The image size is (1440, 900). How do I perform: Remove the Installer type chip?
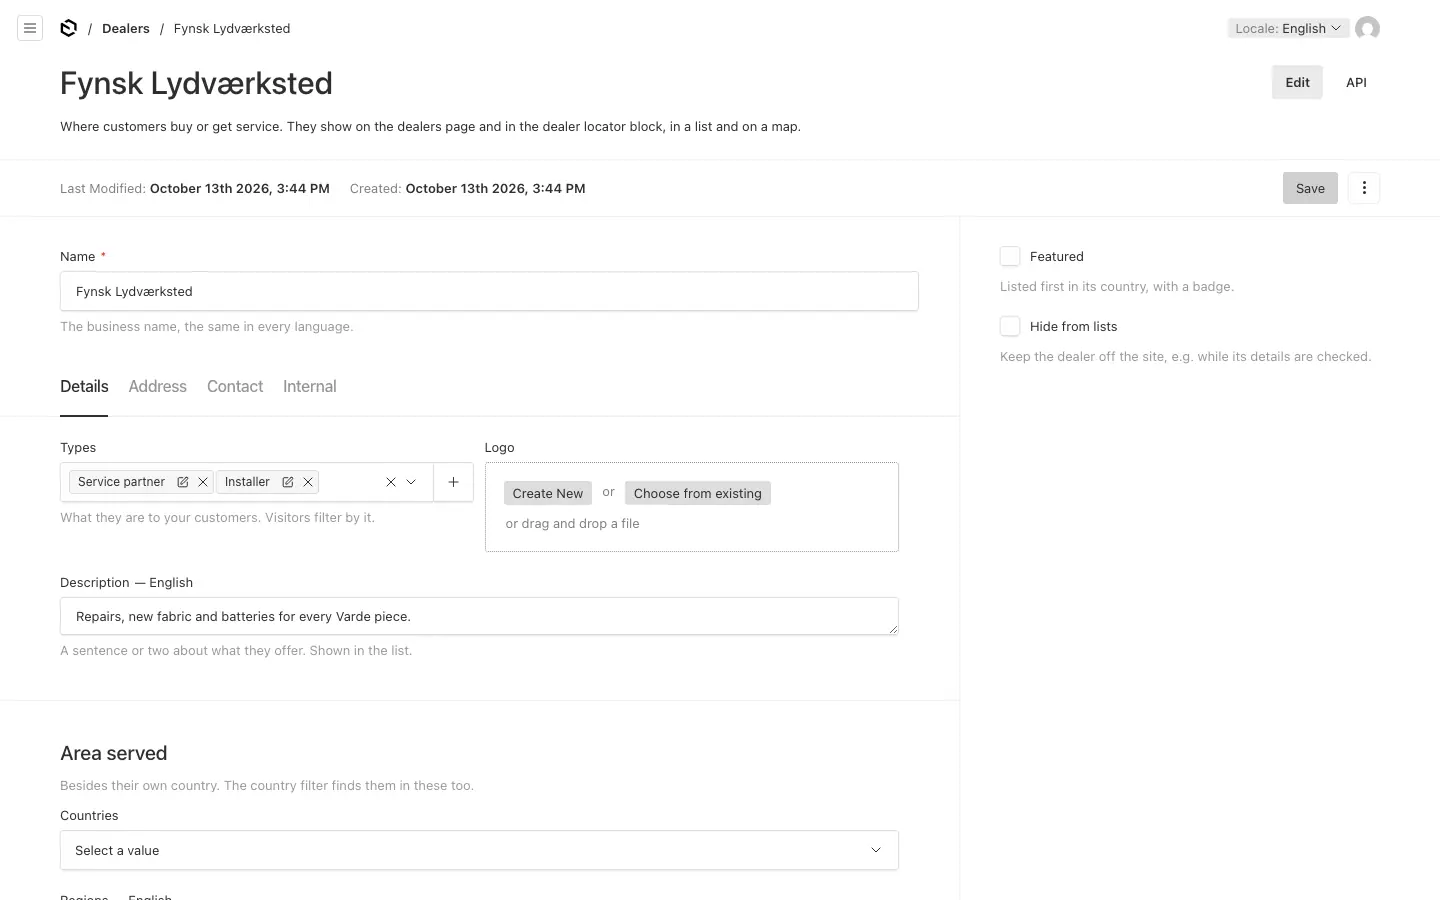coord(308,482)
